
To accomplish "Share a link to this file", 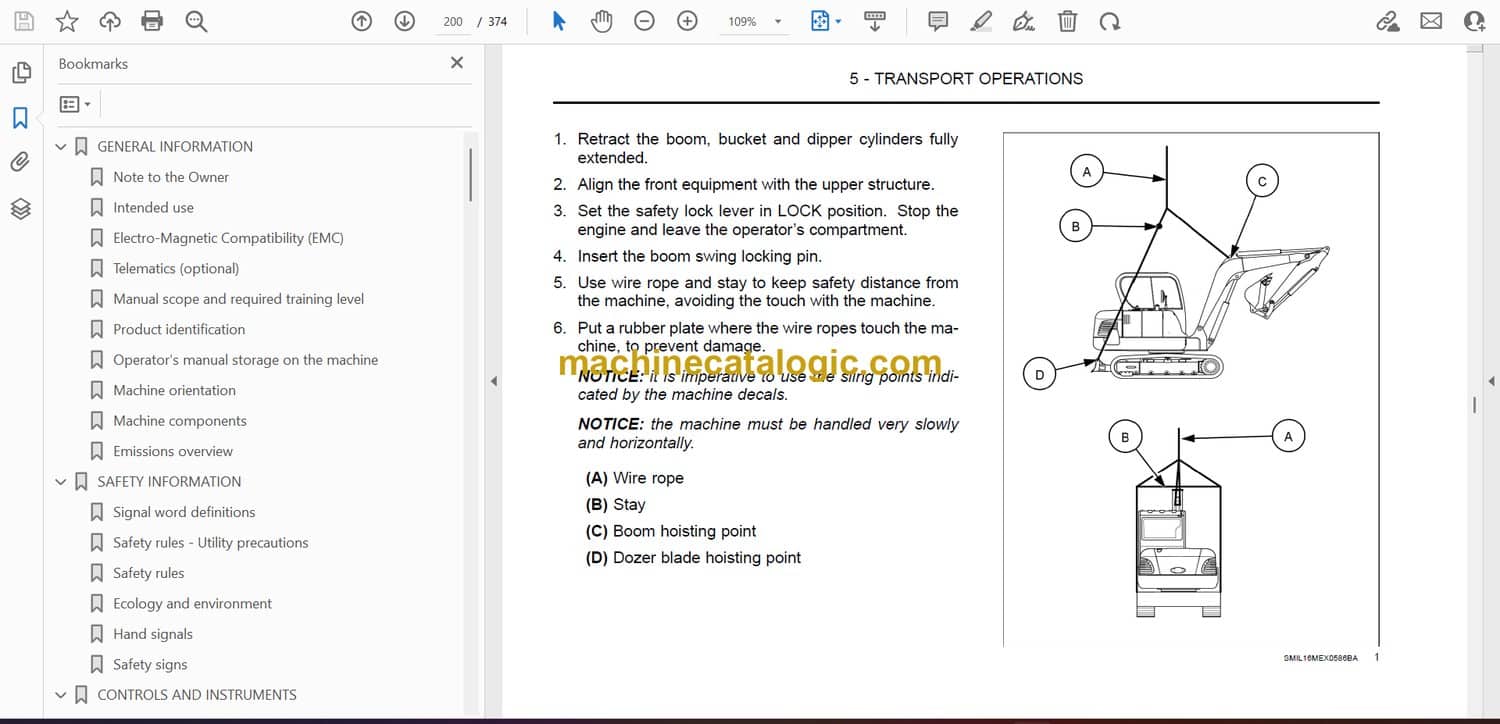I will [x=1388, y=21].
